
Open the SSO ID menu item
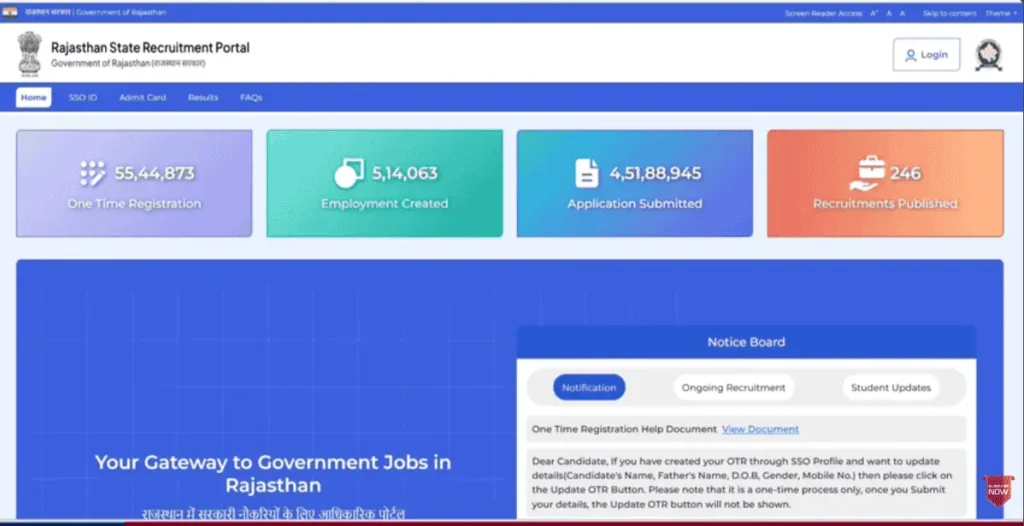coord(83,97)
